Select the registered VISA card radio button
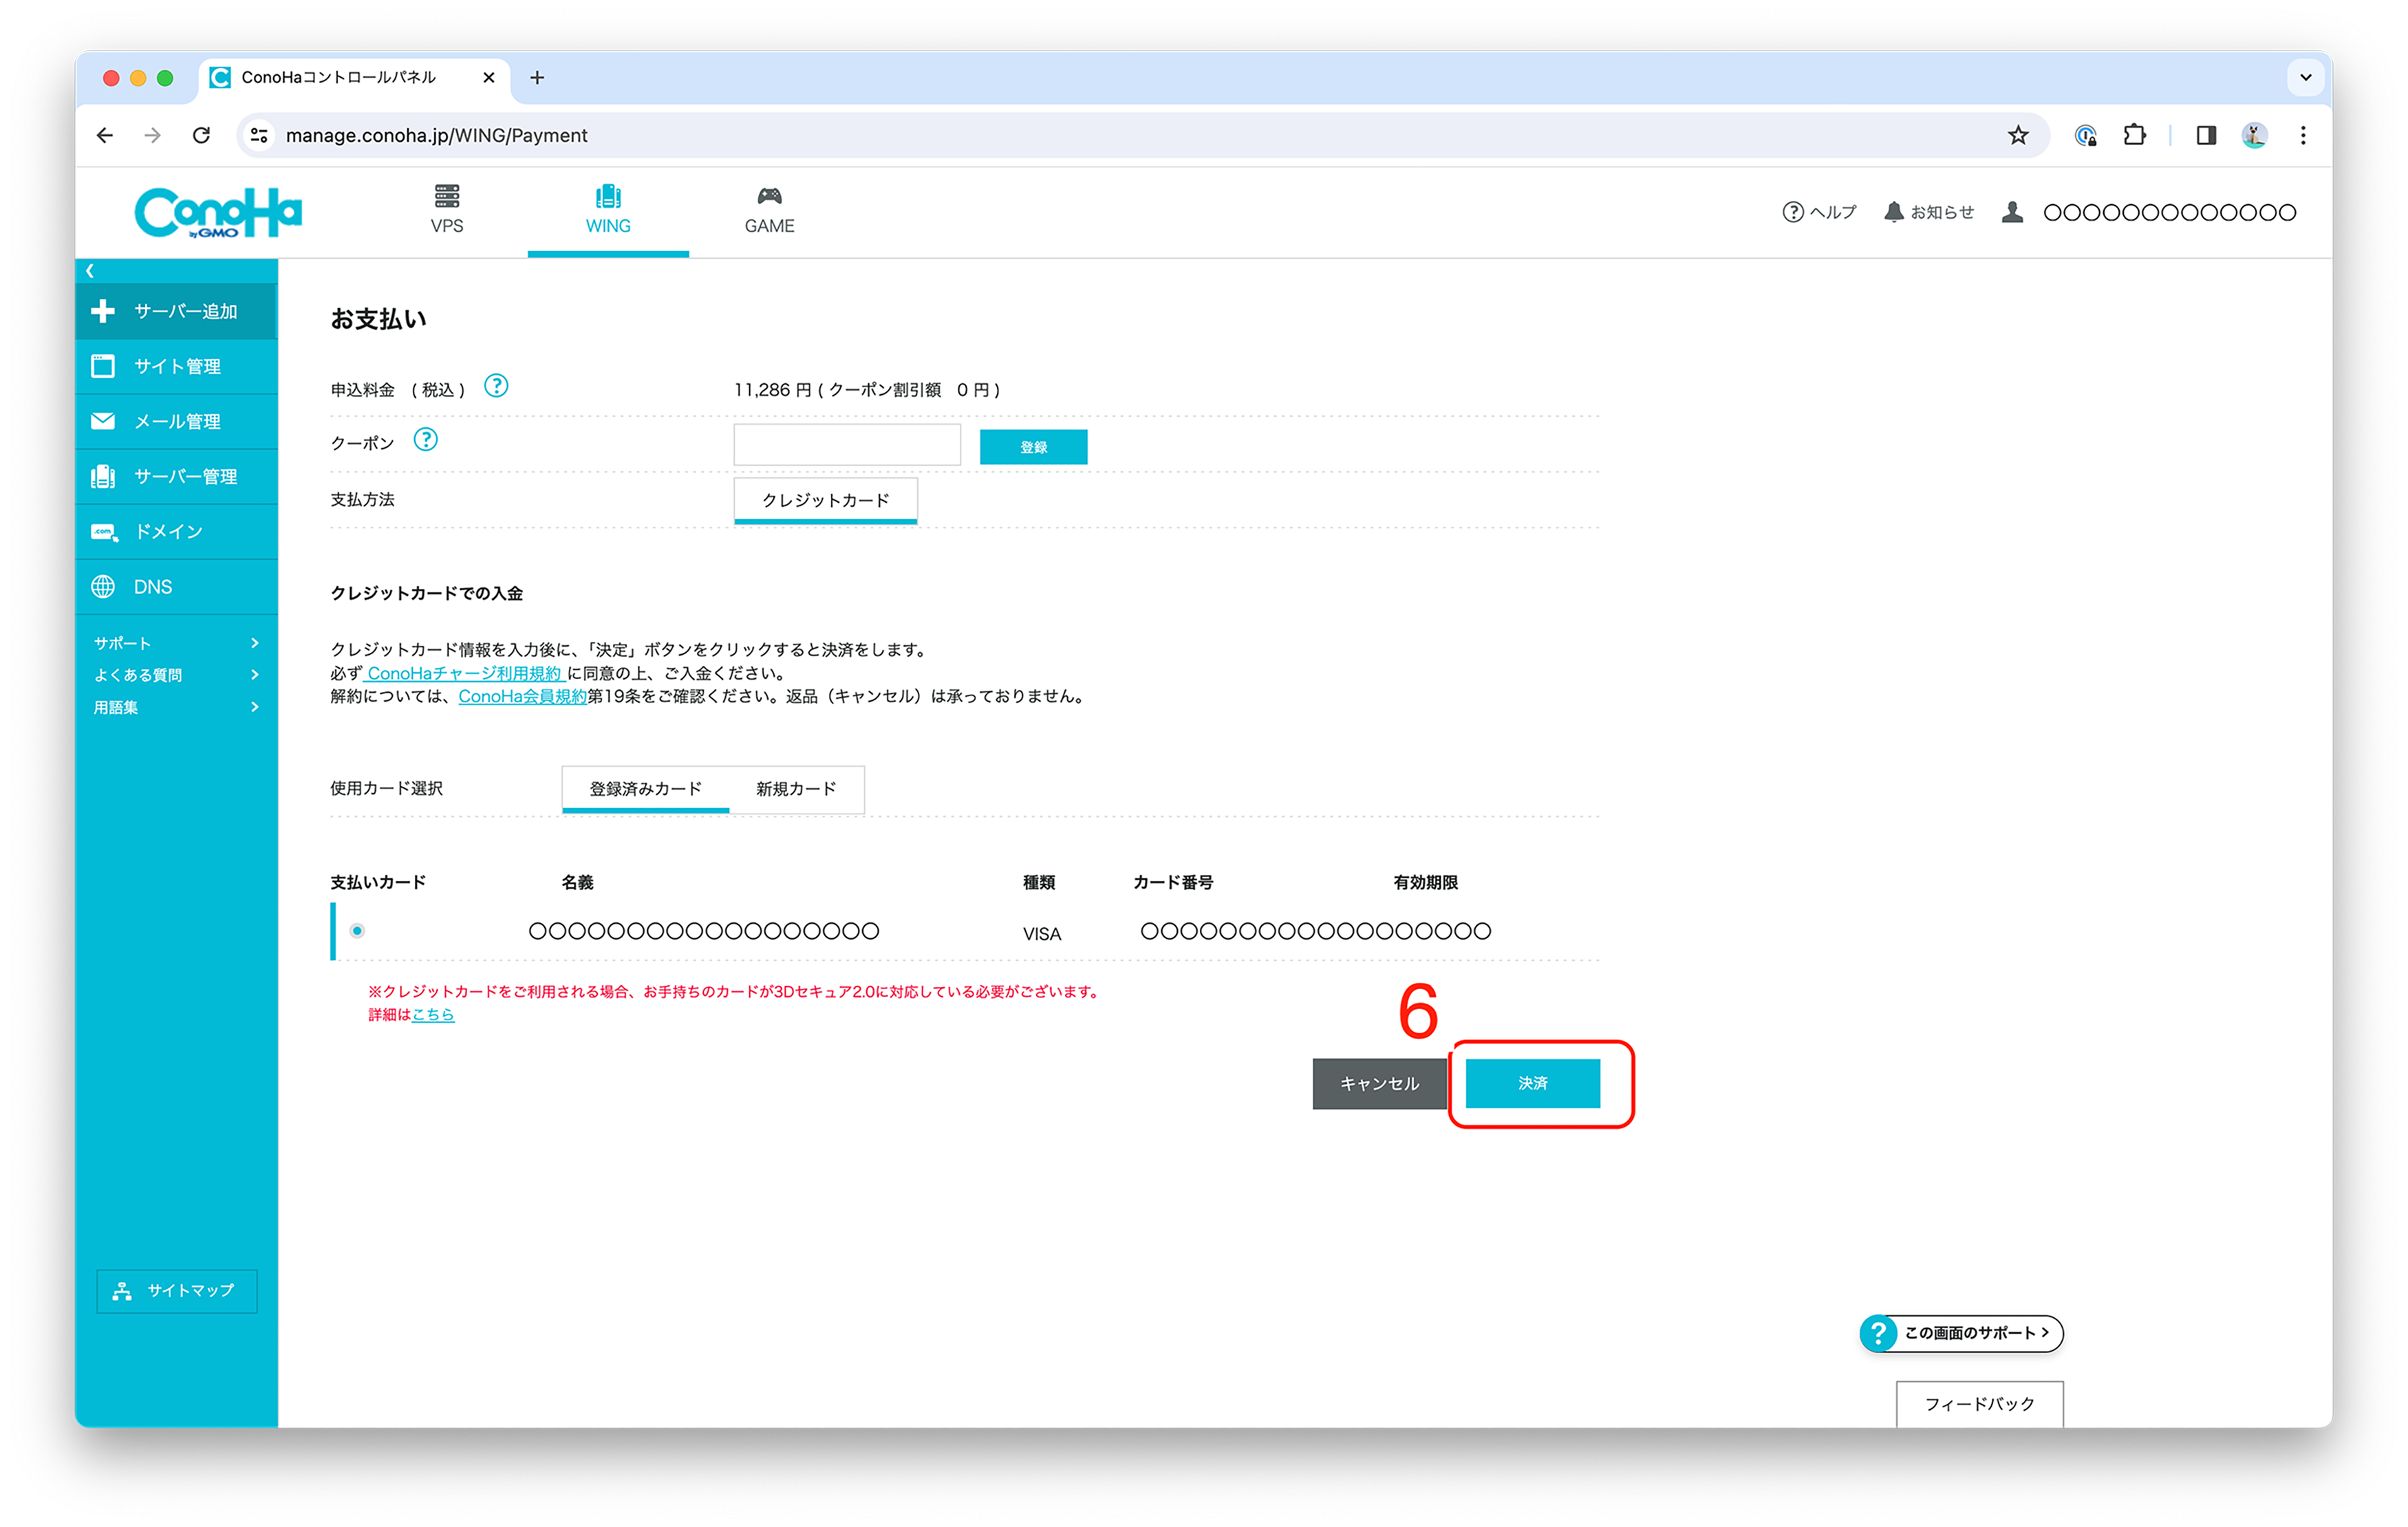Image resolution: width=2408 pixels, height=1527 pixels. click(358, 930)
